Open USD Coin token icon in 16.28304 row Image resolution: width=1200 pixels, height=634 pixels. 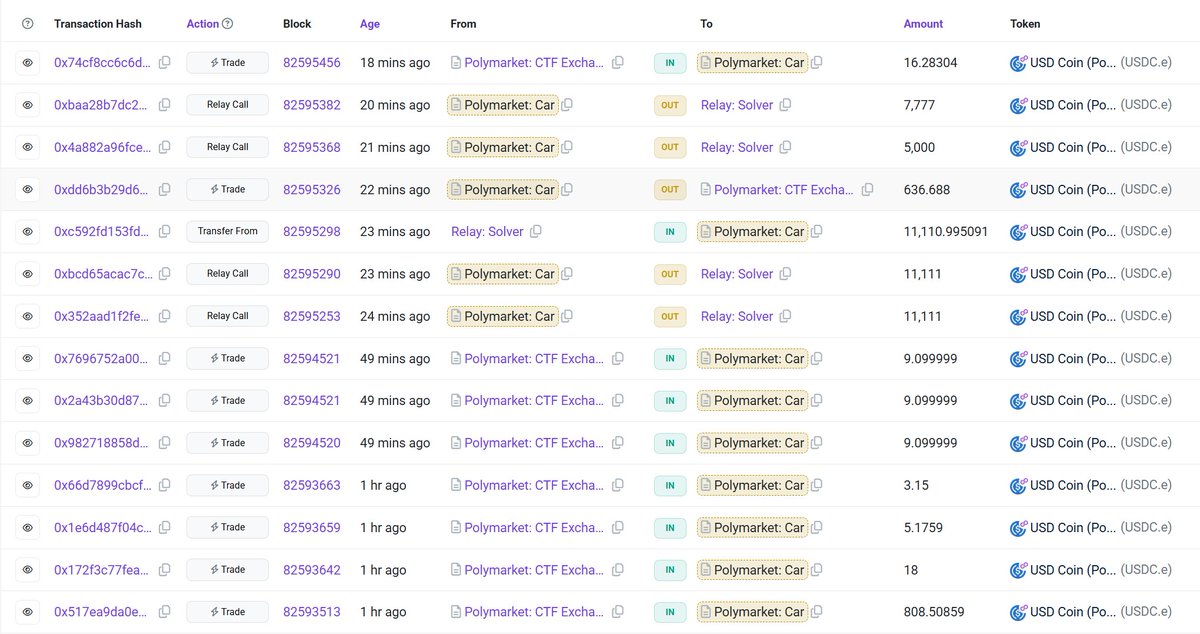1019,63
